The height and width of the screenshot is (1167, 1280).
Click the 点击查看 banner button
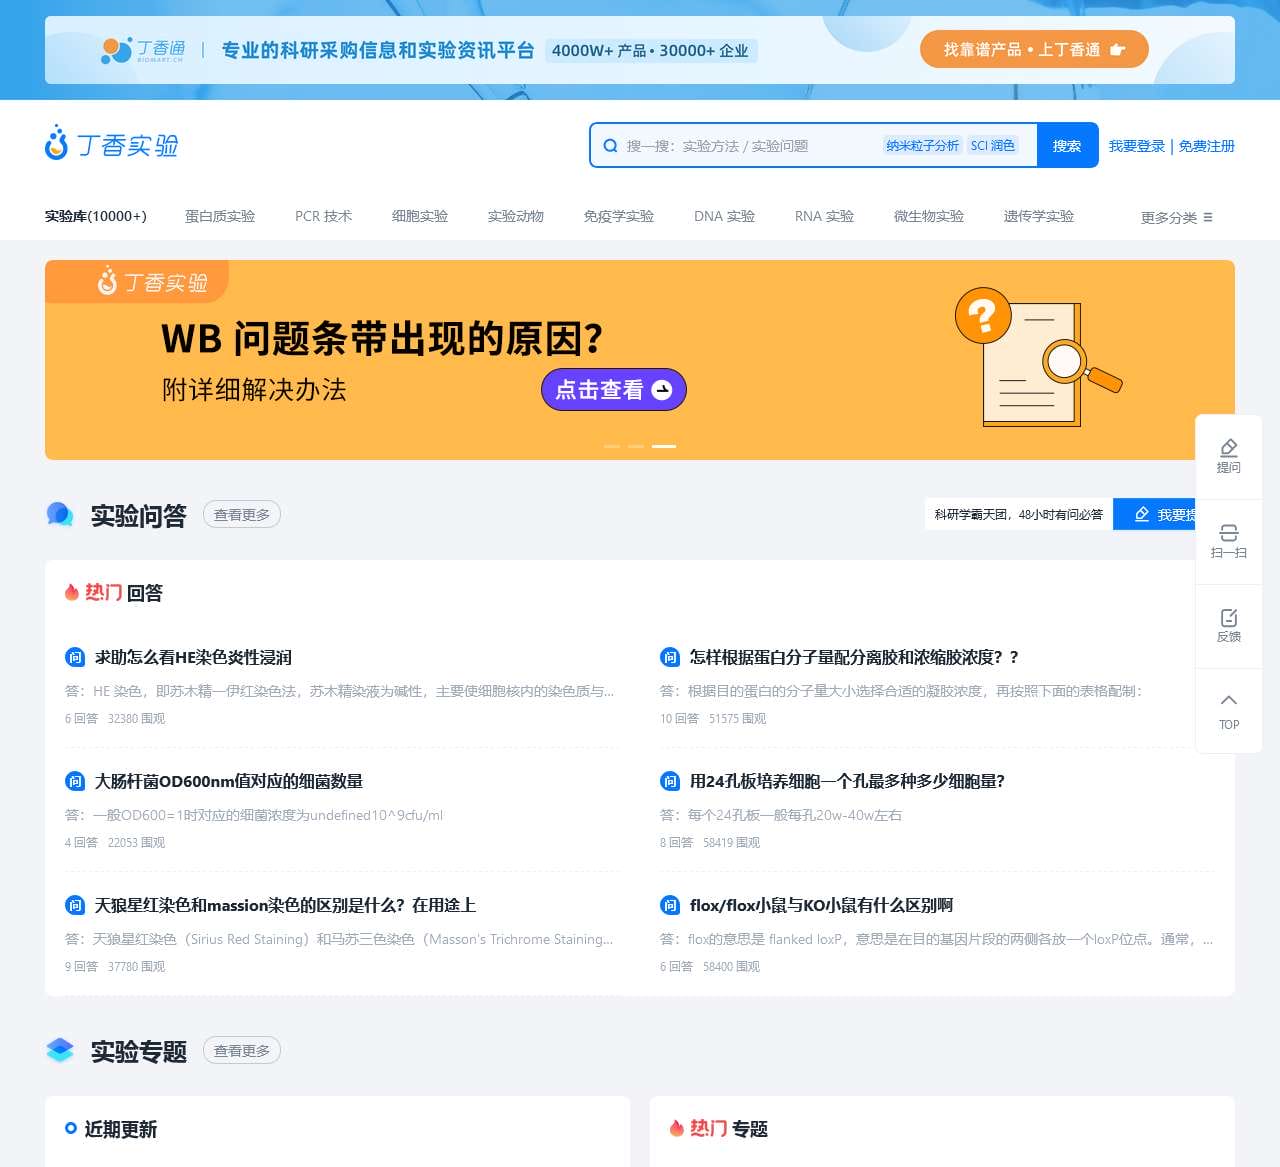click(x=614, y=390)
